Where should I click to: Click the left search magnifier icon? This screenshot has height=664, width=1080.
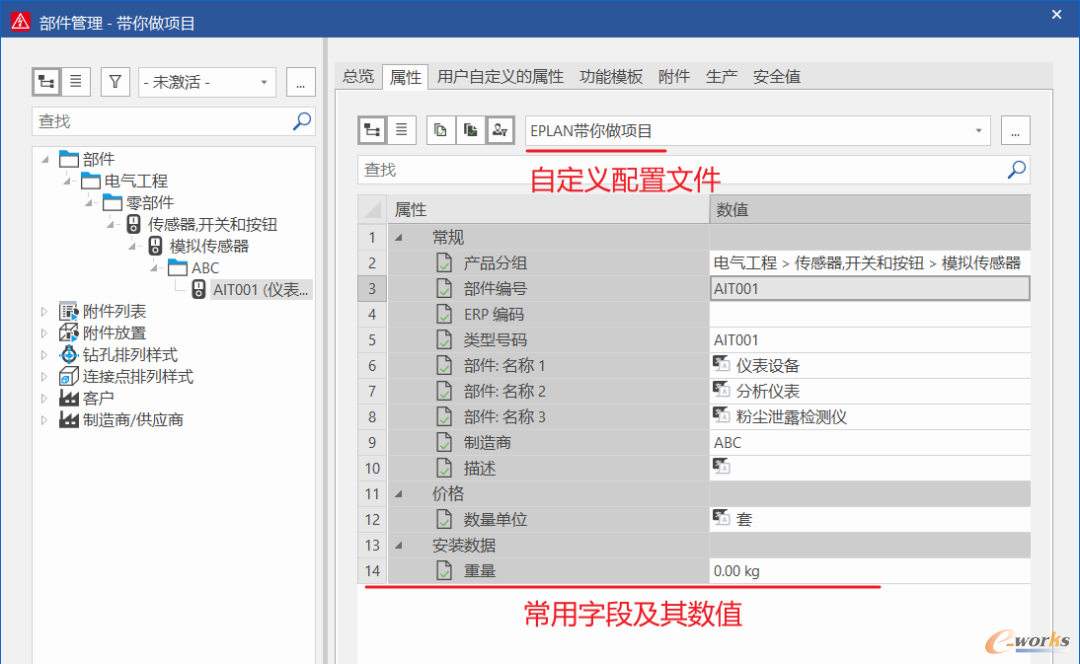tap(302, 121)
